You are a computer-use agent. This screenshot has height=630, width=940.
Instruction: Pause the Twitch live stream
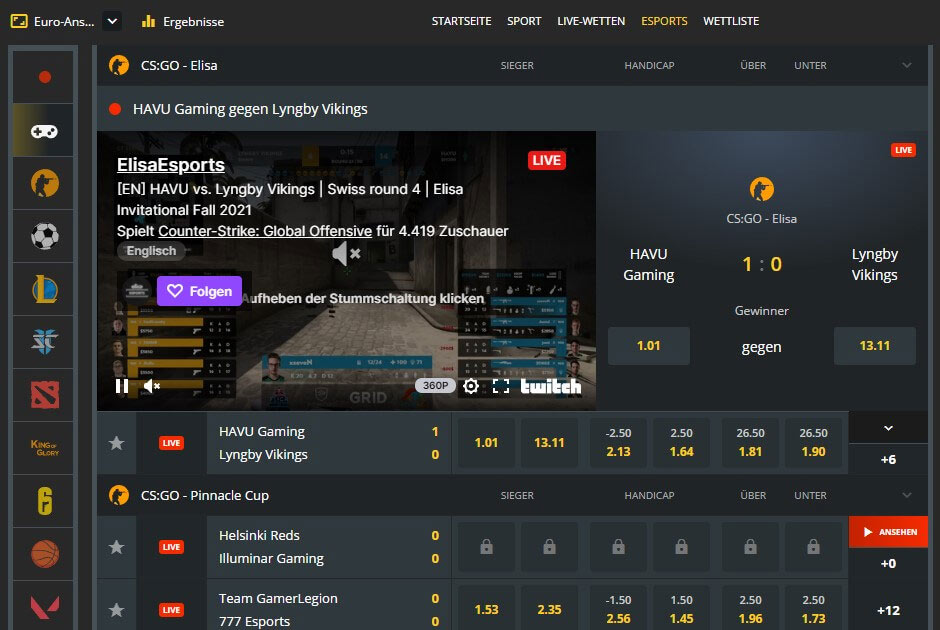click(122, 386)
